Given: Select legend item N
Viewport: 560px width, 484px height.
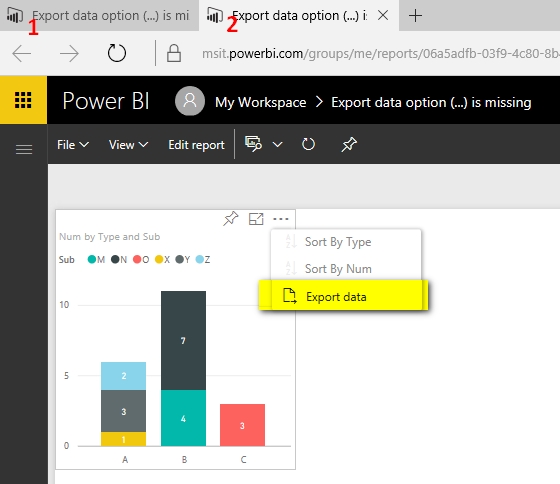Looking at the screenshot, I should coord(119,259).
